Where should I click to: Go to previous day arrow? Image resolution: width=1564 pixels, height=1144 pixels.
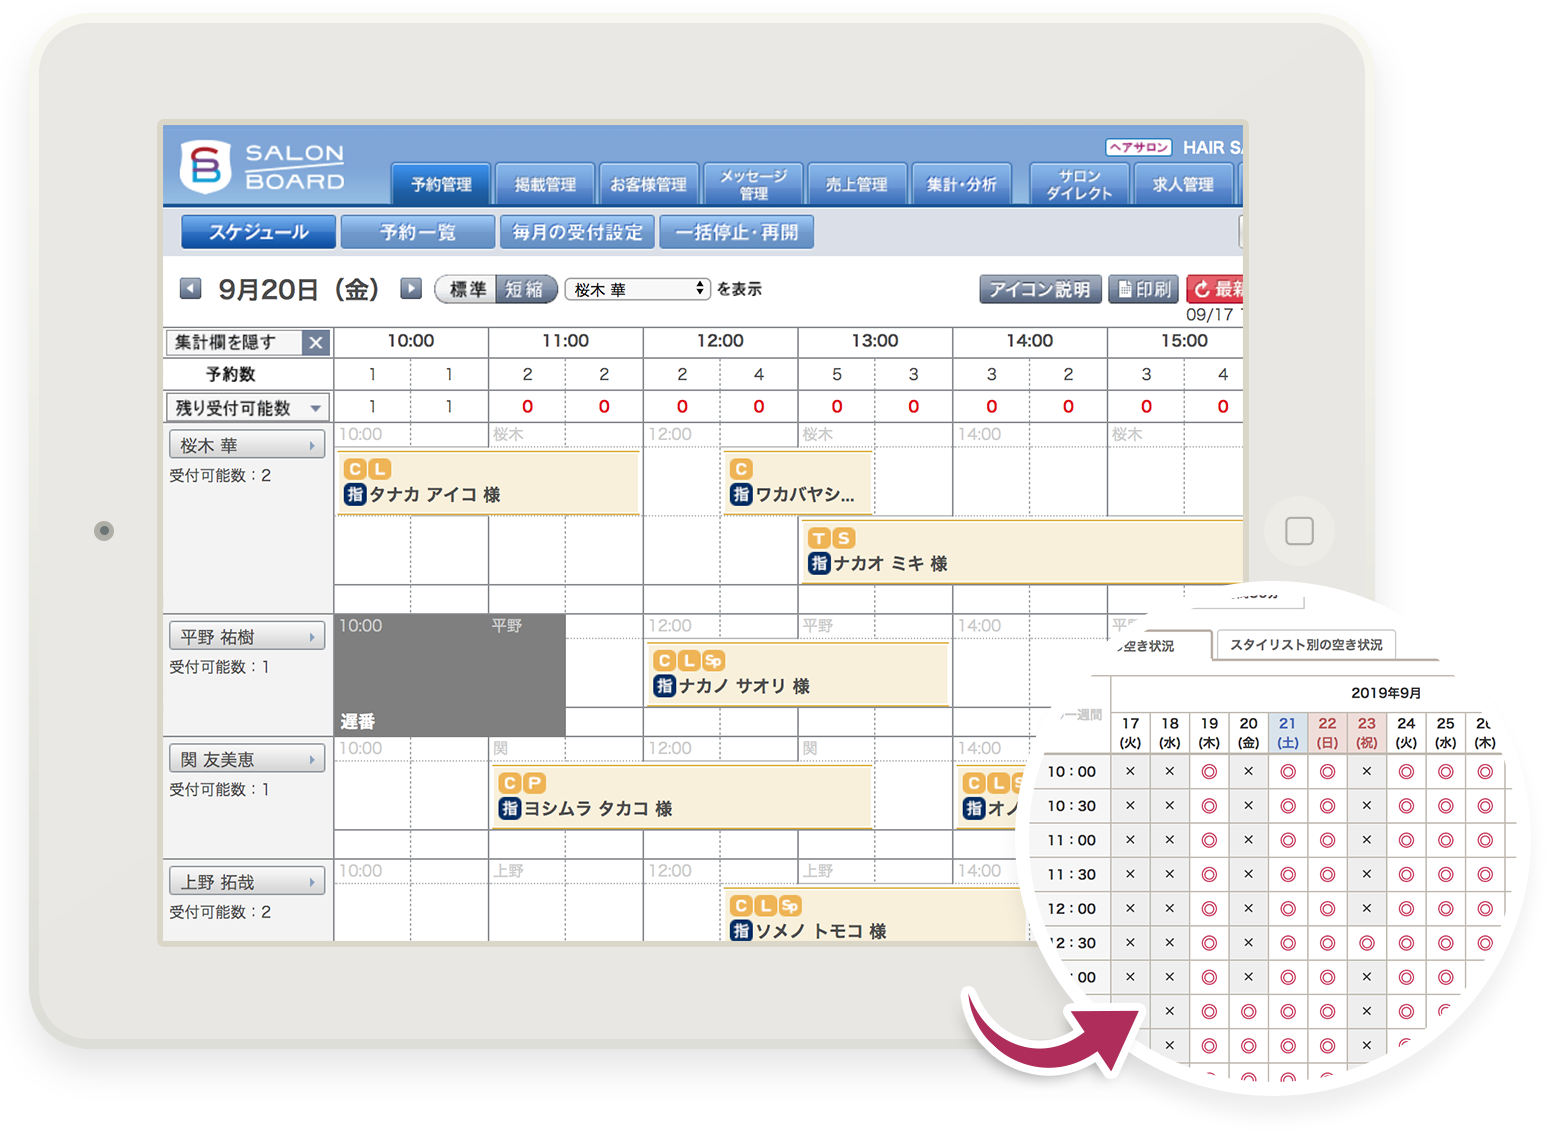[190, 289]
